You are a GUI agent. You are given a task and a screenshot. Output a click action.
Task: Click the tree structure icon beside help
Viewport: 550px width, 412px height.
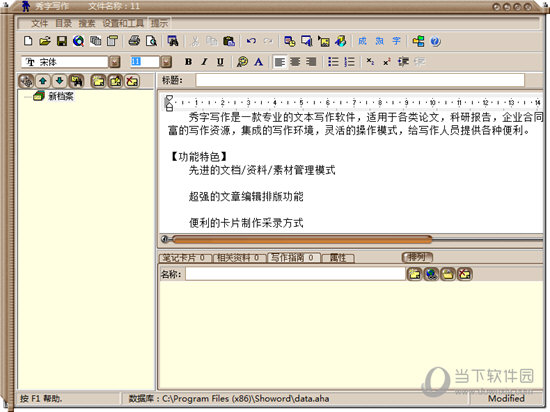coord(418,41)
